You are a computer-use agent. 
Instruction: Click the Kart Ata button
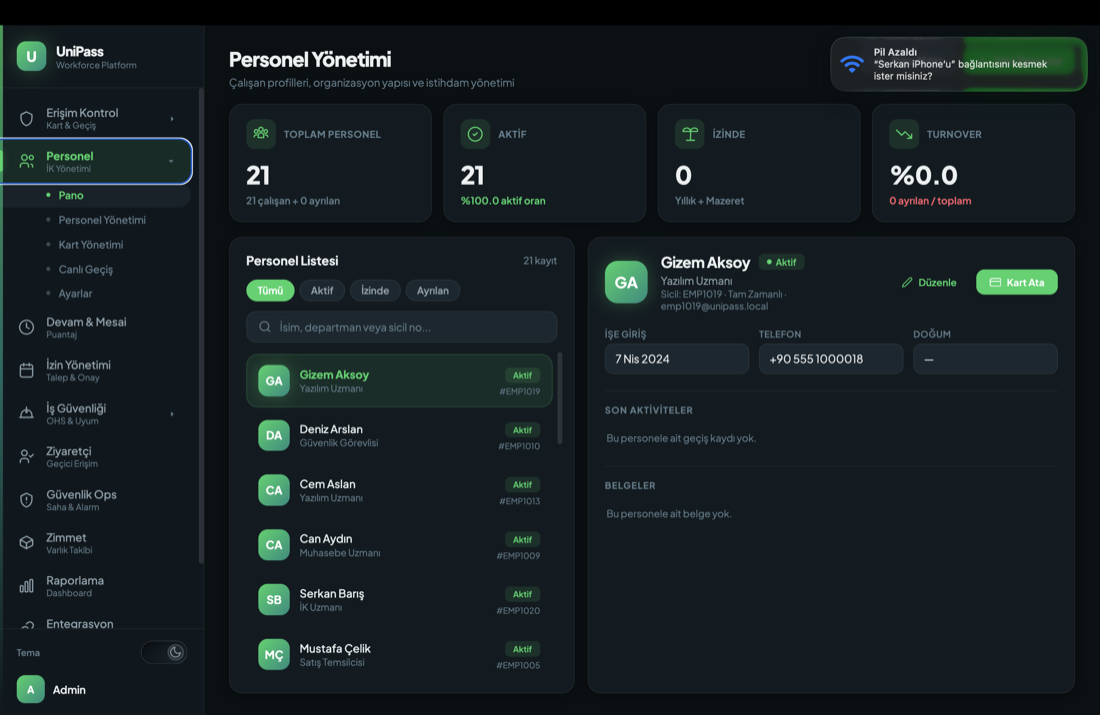[1017, 282]
